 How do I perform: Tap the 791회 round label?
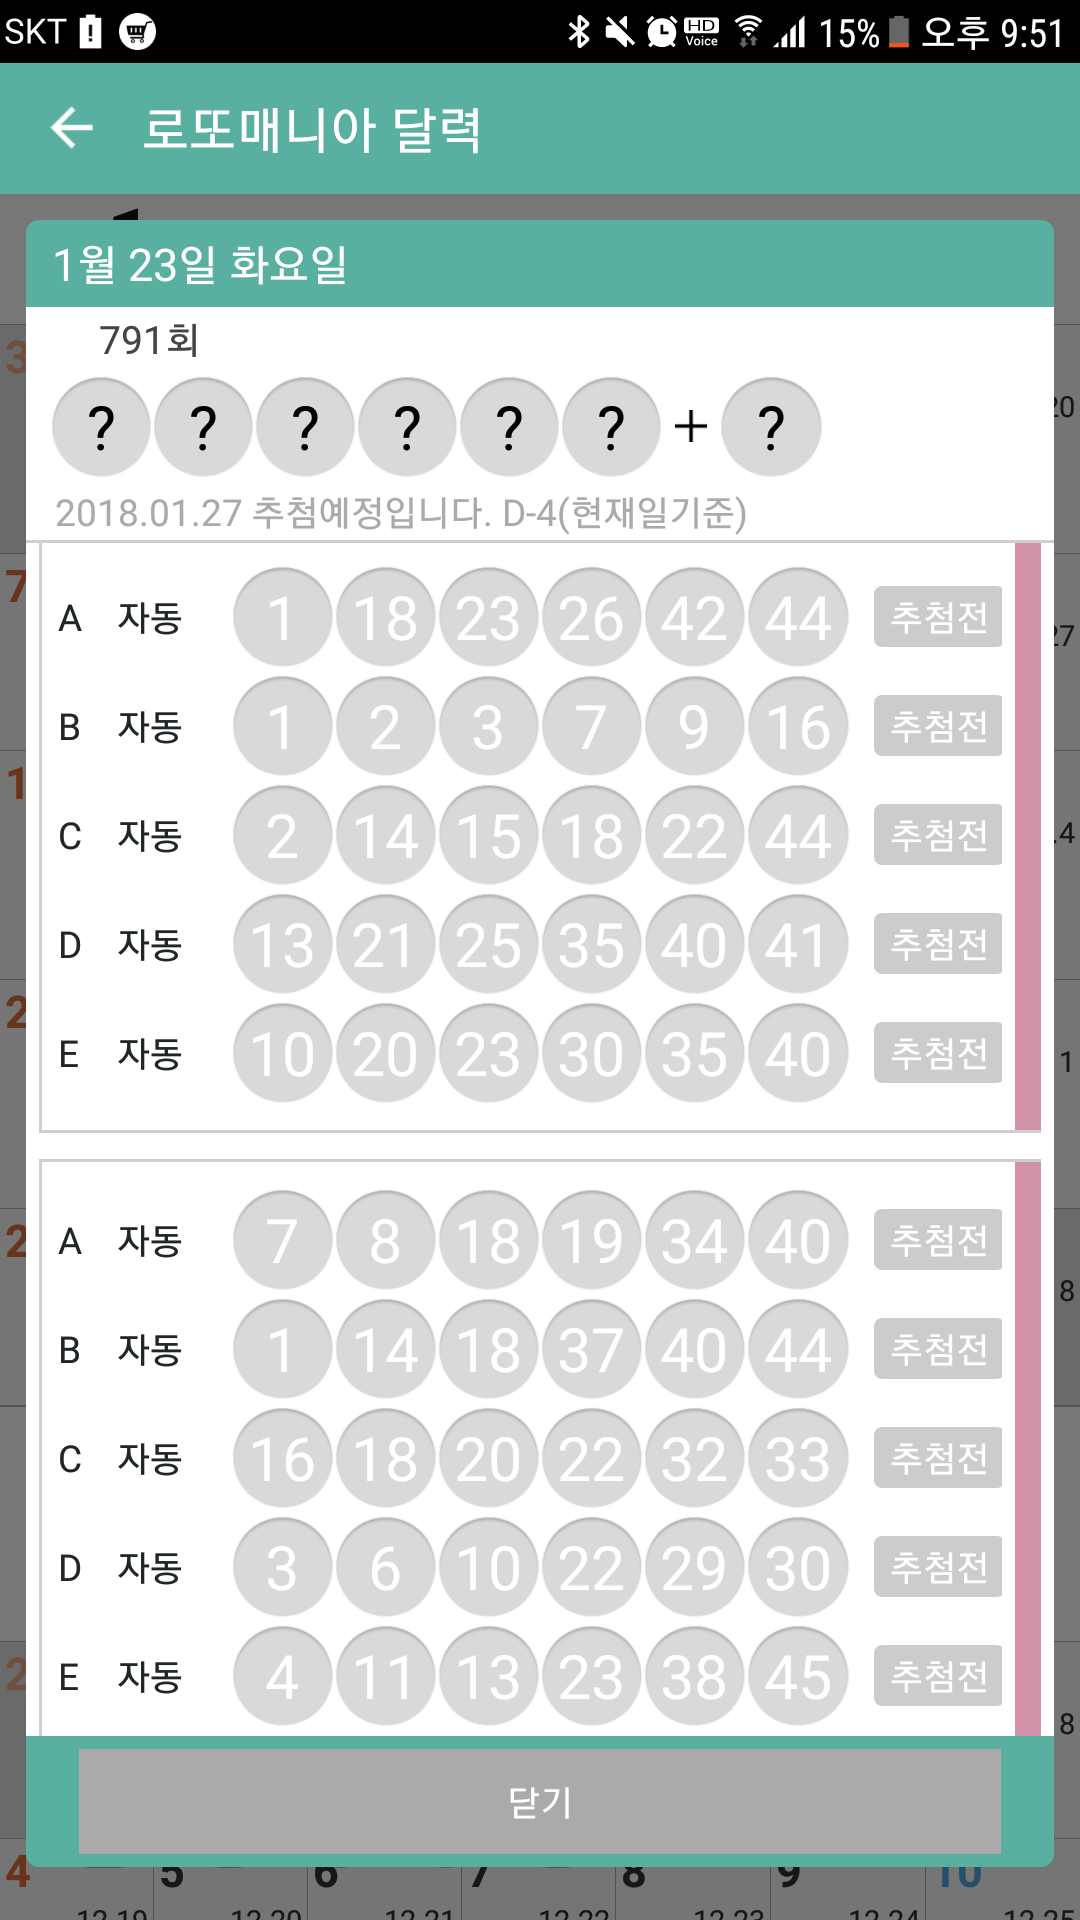click(x=149, y=340)
